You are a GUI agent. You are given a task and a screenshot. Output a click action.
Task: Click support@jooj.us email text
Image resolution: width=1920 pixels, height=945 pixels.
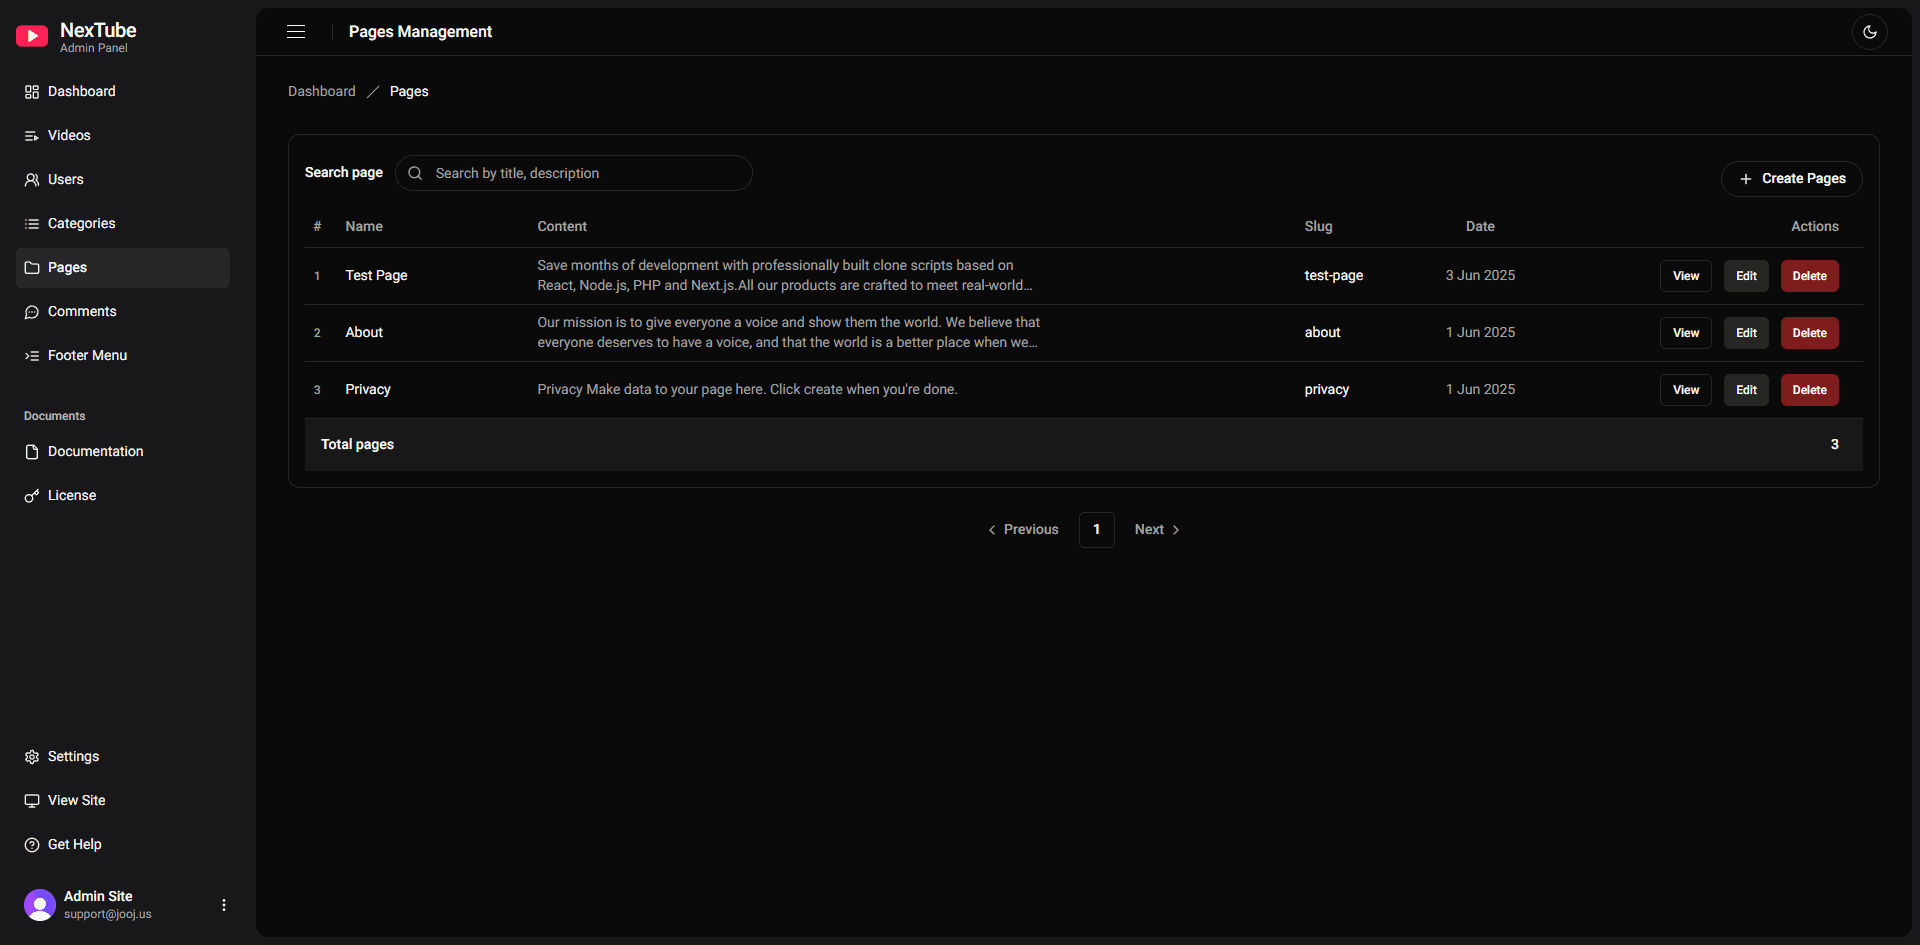(108, 914)
